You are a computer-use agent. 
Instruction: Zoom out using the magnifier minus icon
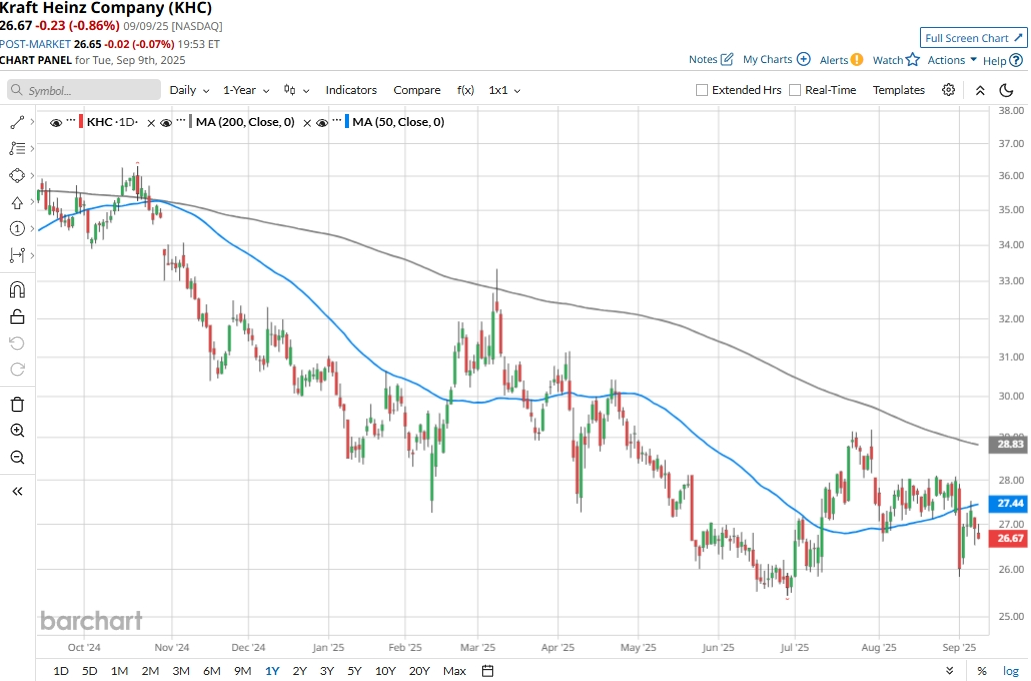[17, 458]
